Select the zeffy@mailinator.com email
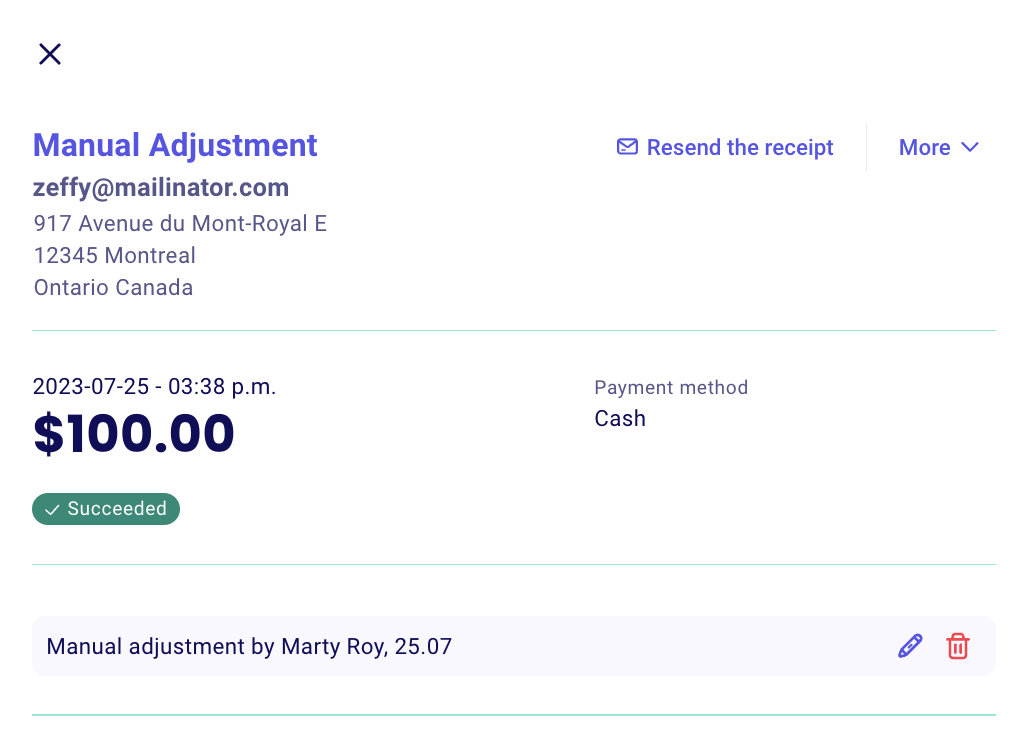 (161, 187)
